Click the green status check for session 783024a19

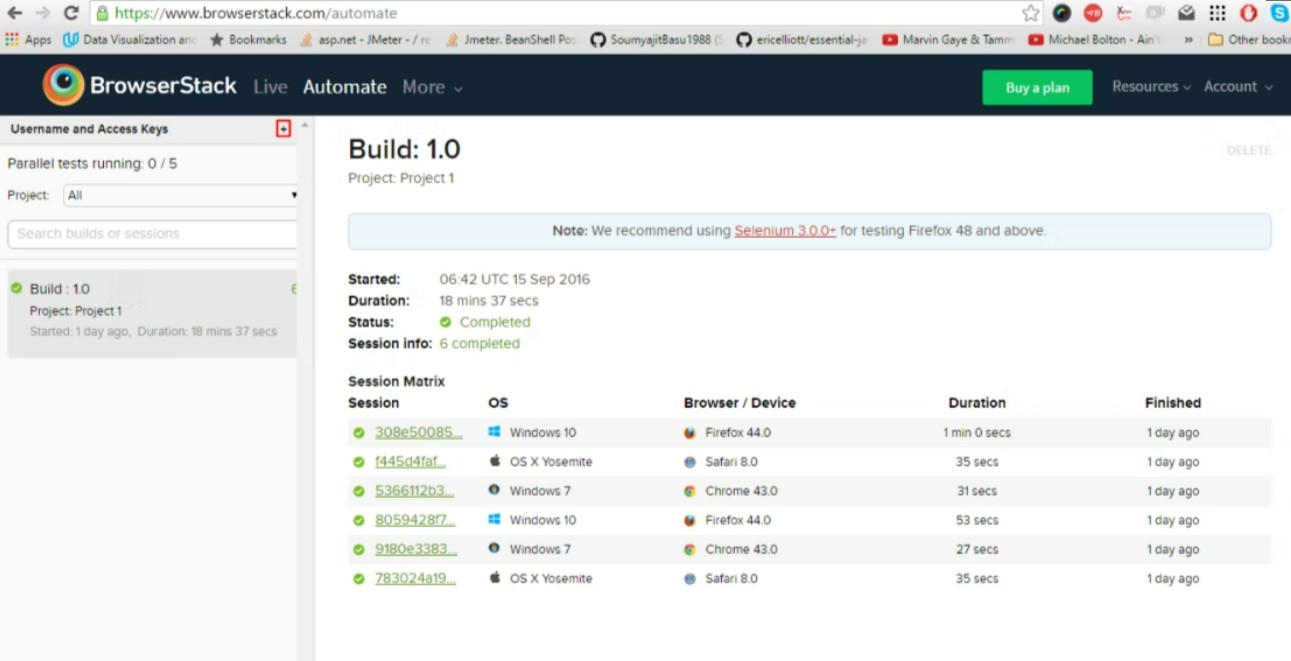pyautogui.click(x=359, y=578)
